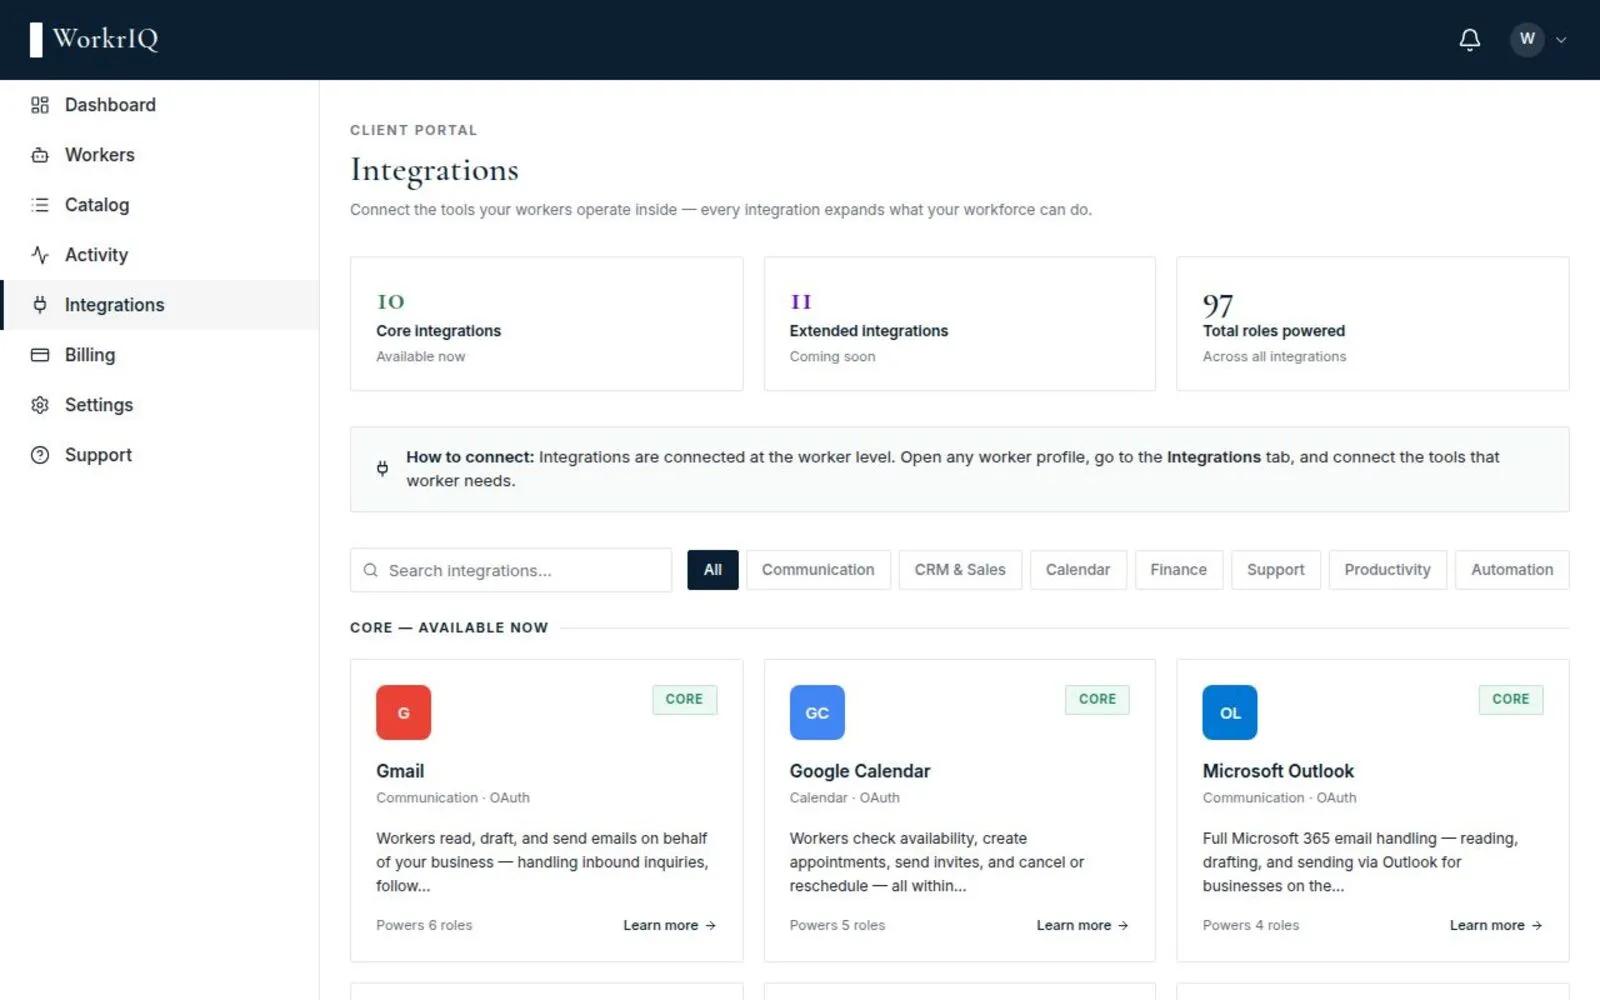
Task: Click the W user avatar
Action: coord(1527,39)
